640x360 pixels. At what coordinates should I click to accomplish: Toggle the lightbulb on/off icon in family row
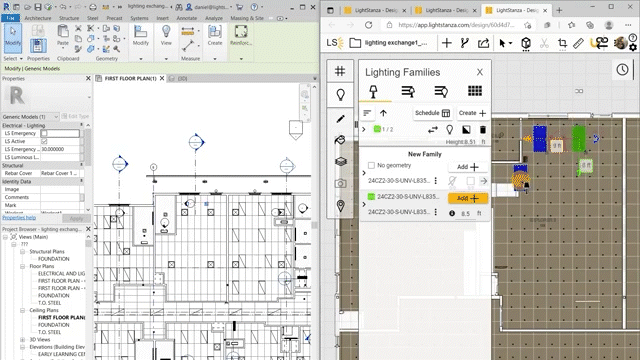pos(449,130)
